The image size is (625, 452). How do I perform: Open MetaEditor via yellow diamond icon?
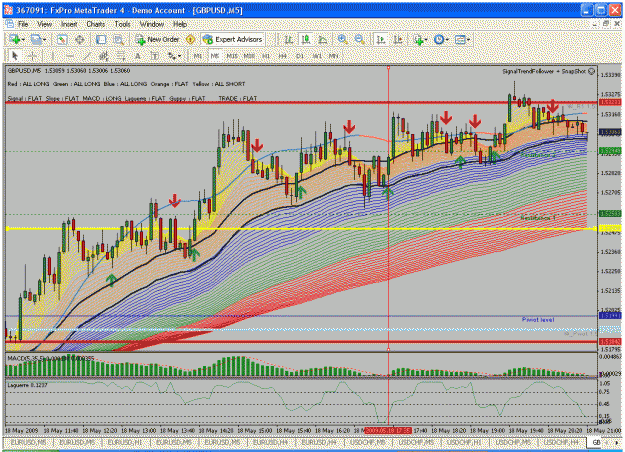pos(191,39)
